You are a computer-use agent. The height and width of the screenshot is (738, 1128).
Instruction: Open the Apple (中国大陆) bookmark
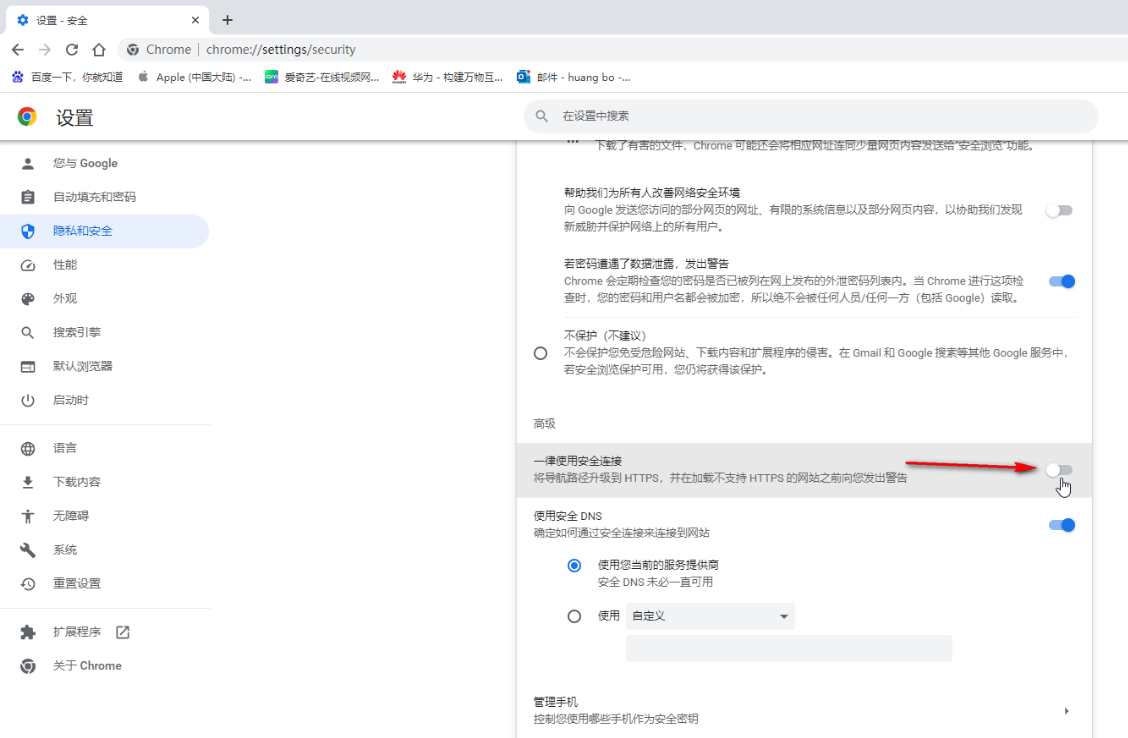(x=194, y=77)
